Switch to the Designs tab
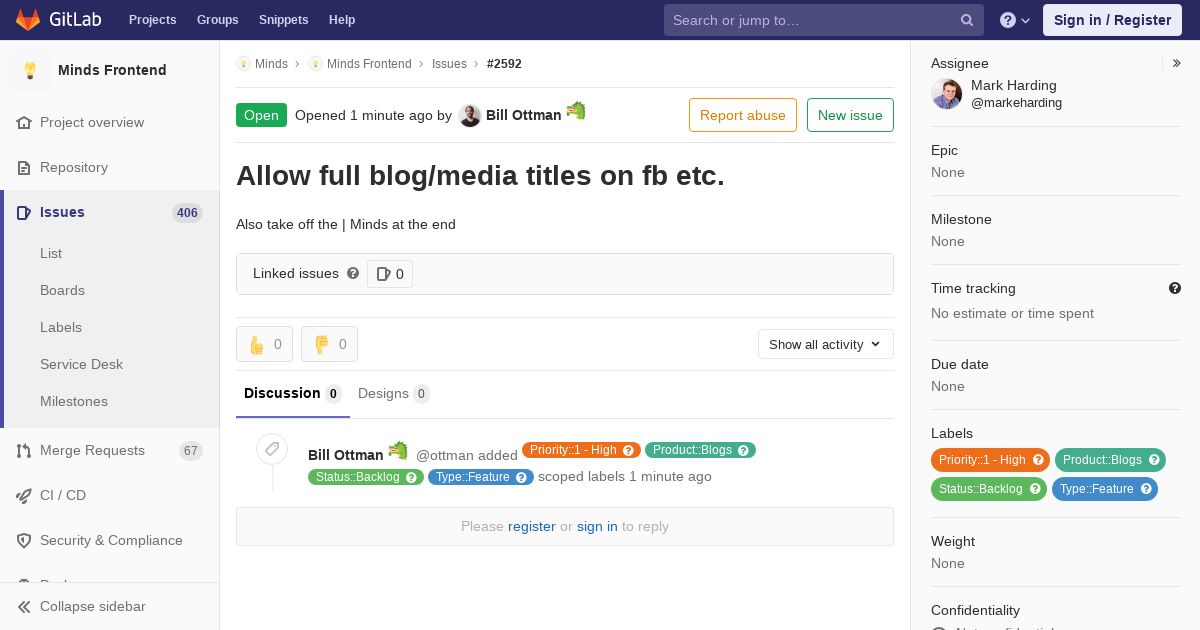The height and width of the screenshot is (630, 1200). click(x=394, y=394)
